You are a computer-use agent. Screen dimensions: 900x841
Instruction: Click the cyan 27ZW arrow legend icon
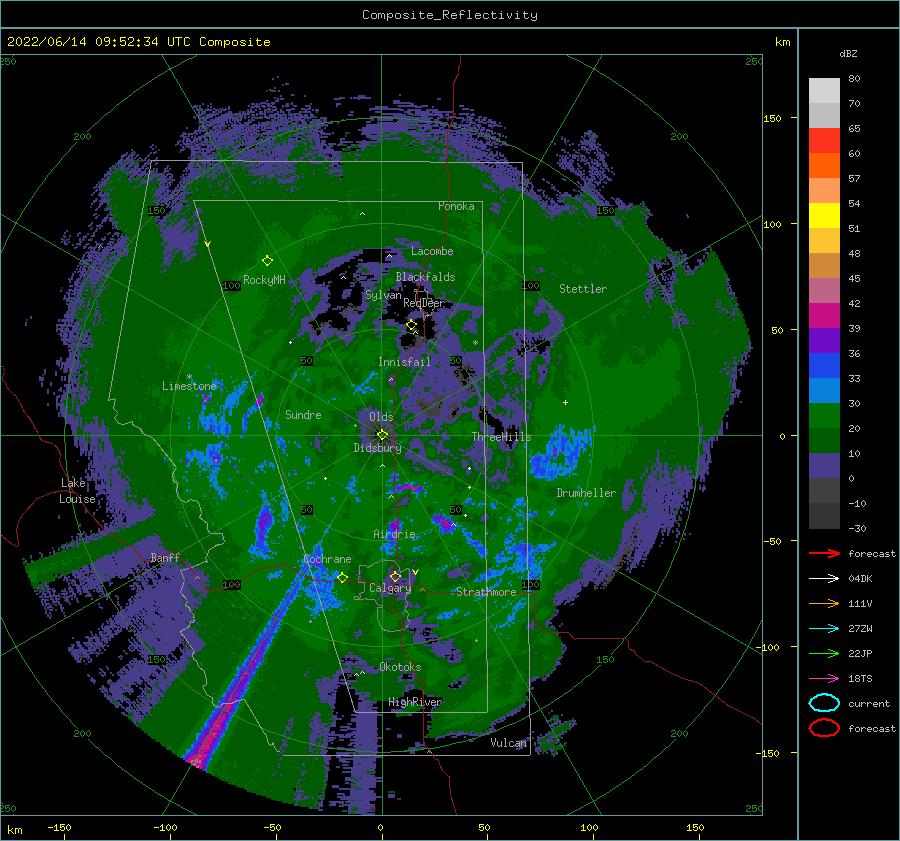click(x=824, y=629)
